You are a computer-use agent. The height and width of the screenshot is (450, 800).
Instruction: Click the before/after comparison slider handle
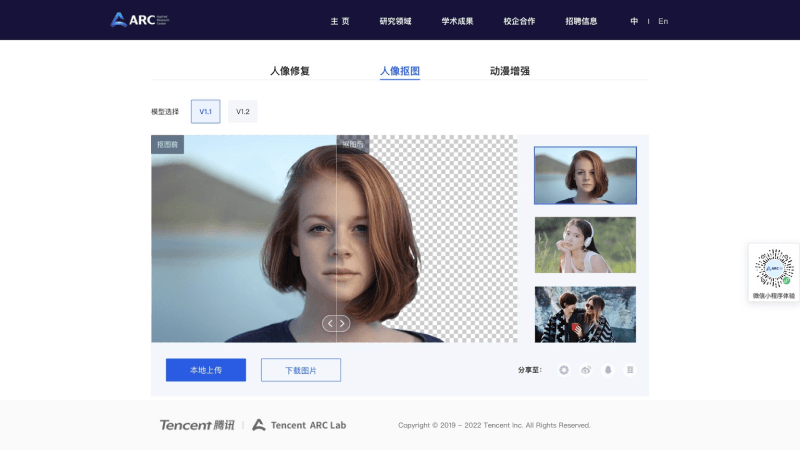click(337, 323)
